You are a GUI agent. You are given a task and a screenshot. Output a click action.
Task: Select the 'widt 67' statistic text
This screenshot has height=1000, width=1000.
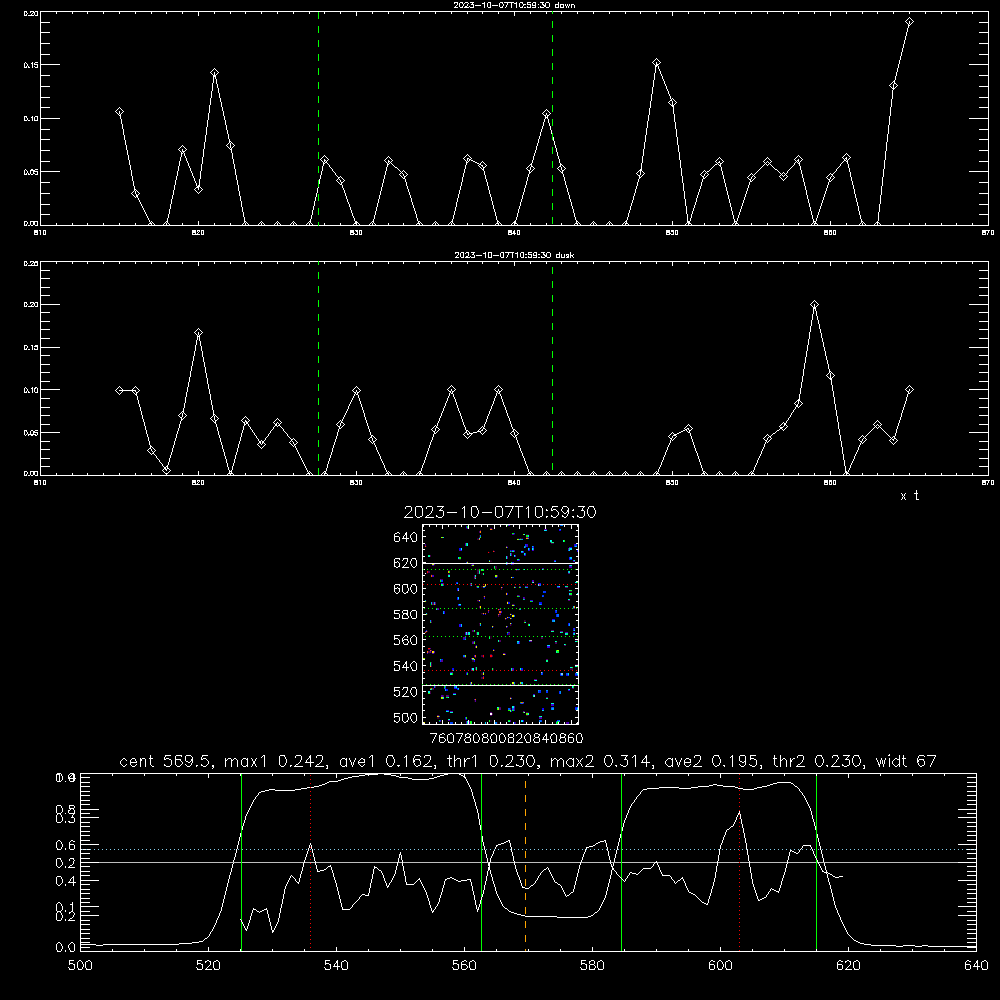pos(906,761)
